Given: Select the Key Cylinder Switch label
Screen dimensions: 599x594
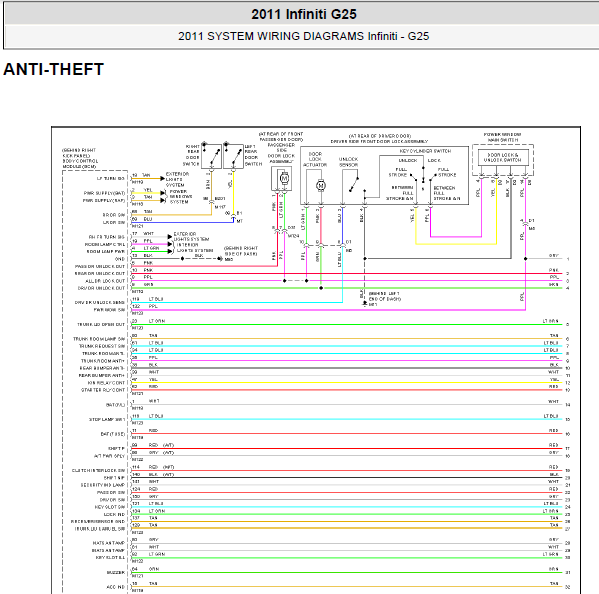Looking at the screenshot, I should (x=425, y=151).
